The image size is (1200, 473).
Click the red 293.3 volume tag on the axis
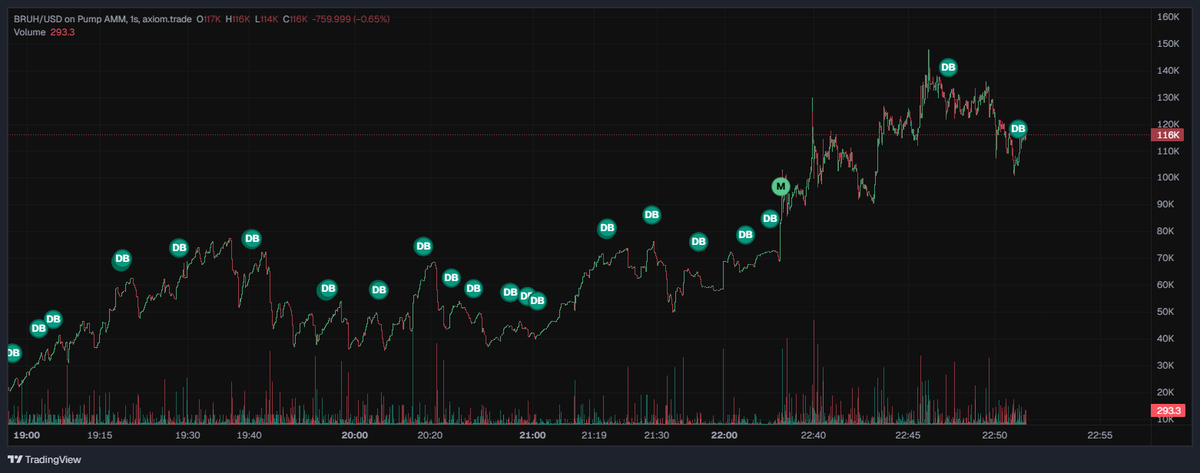1168,411
